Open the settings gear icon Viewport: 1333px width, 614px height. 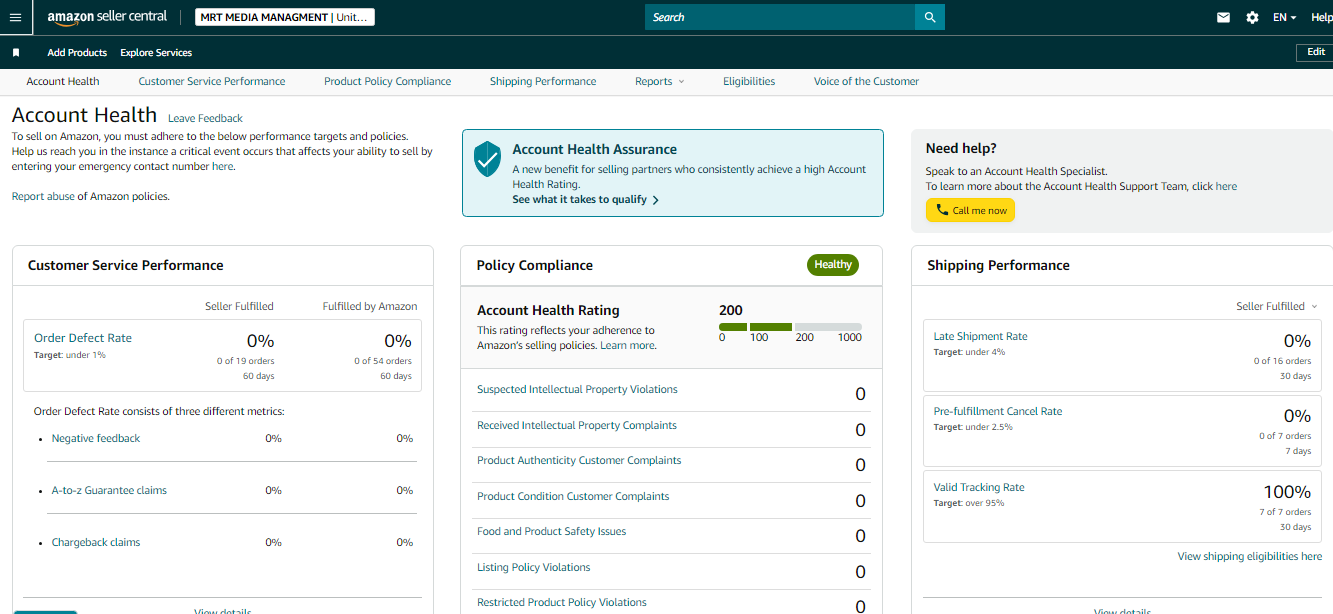[x=1252, y=17]
